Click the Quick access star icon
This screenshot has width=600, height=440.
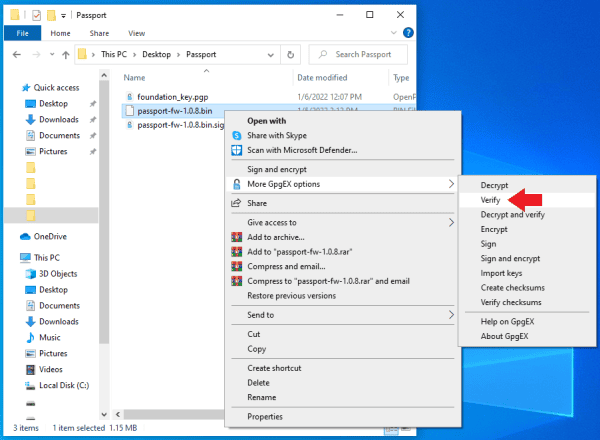(26, 88)
